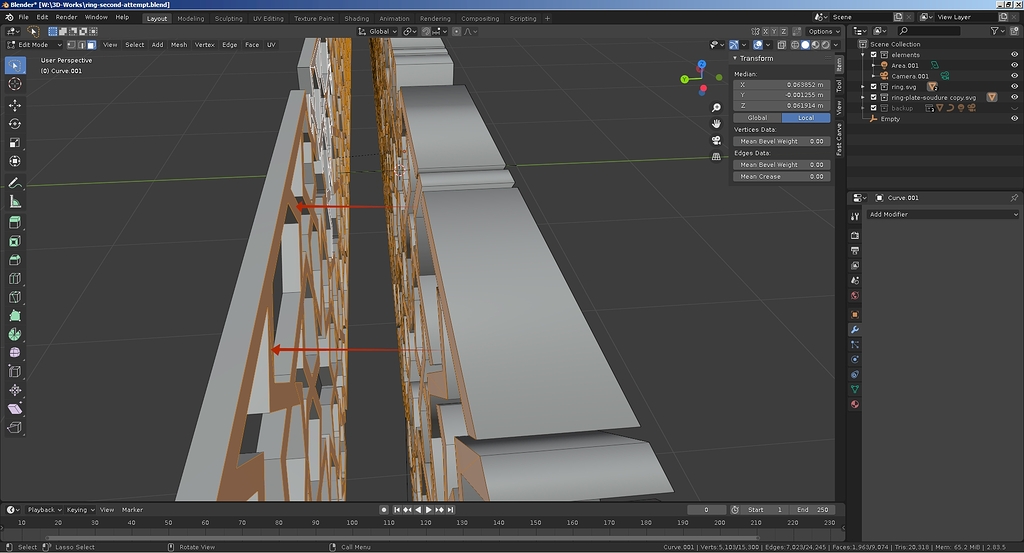The height and width of the screenshot is (553, 1024).
Task: Choose the Poly Build tool
Action: coord(15,315)
